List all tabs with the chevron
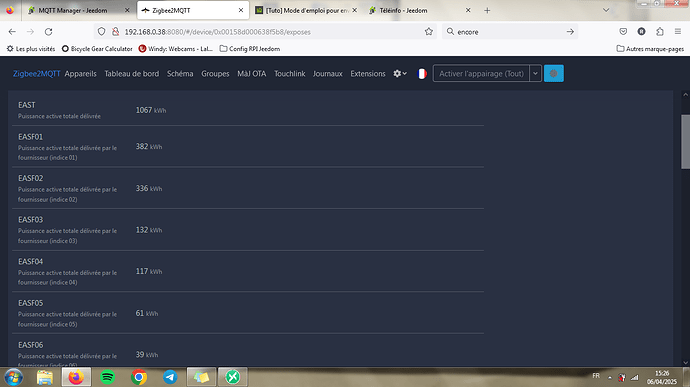This screenshot has height=387, width=690. tap(606, 10)
